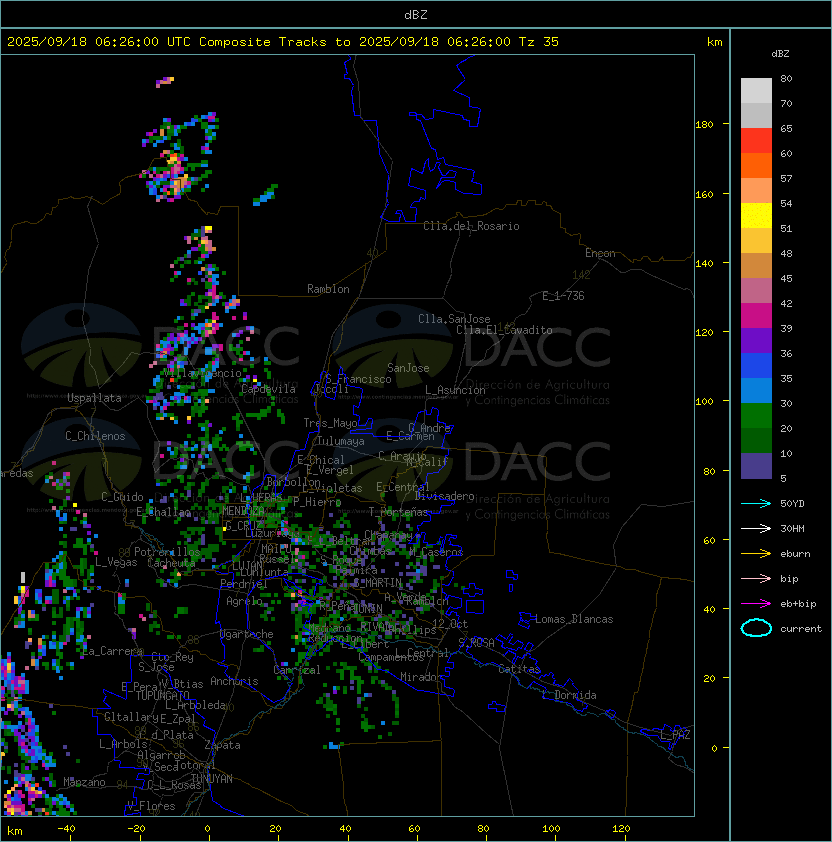Click the Tres_Mayo map label
The image size is (832, 842).
(330, 423)
